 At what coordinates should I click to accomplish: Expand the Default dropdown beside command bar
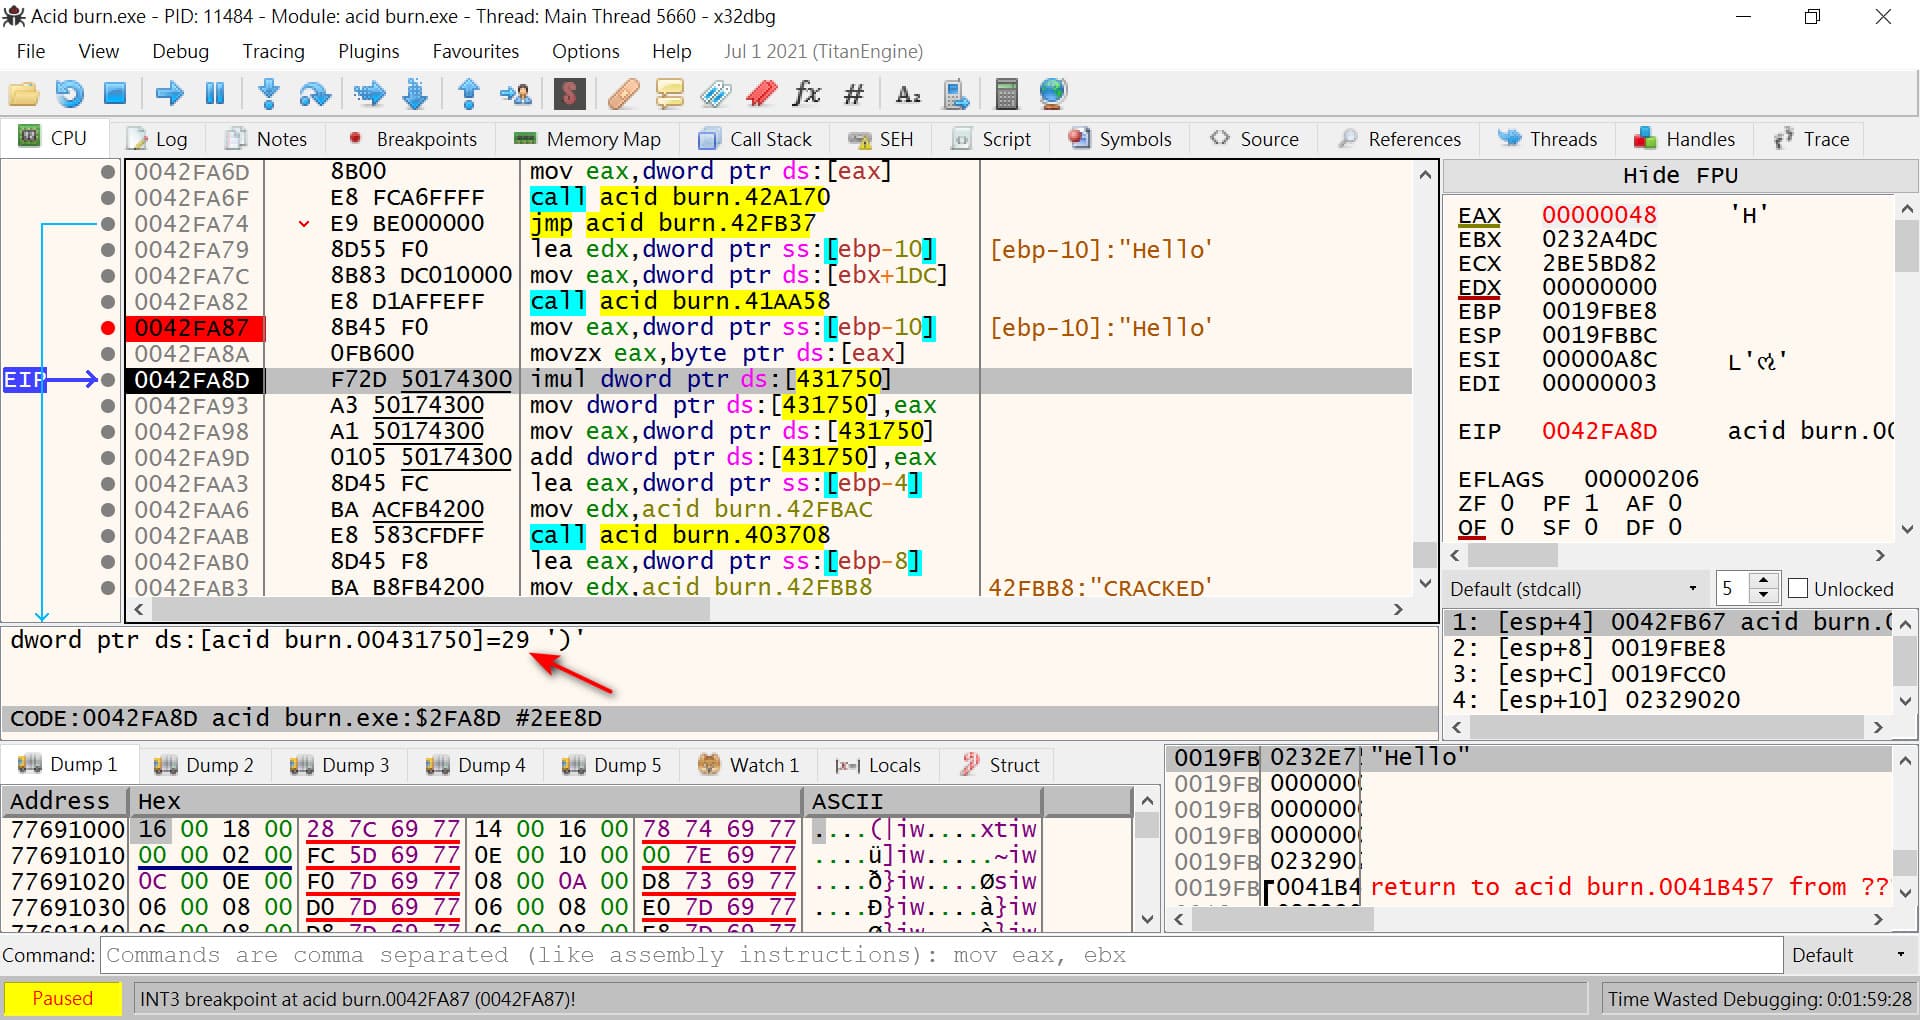pos(1850,955)
